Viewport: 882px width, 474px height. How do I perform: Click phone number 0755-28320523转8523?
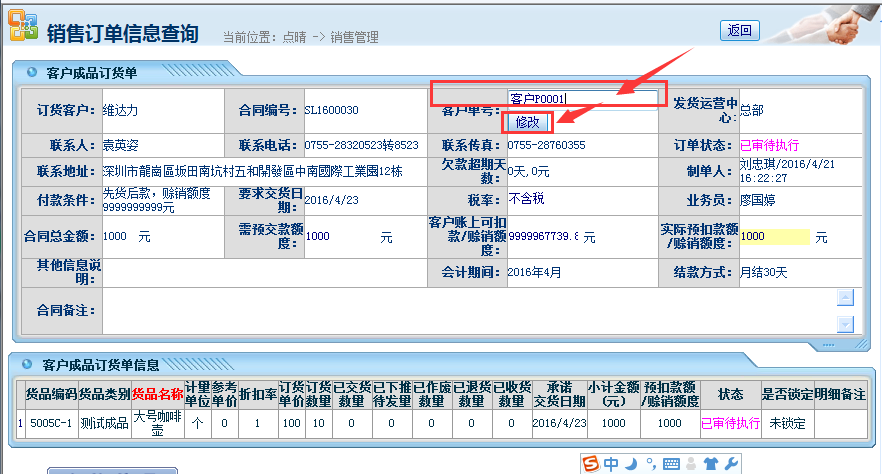(x=362, y=145)
